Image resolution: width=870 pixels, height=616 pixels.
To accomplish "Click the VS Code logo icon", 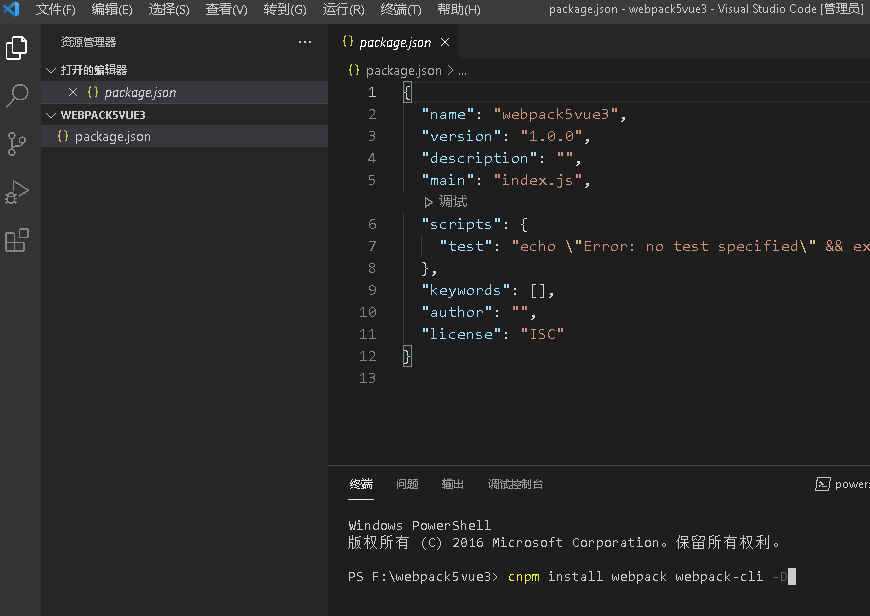I will 11,9.
